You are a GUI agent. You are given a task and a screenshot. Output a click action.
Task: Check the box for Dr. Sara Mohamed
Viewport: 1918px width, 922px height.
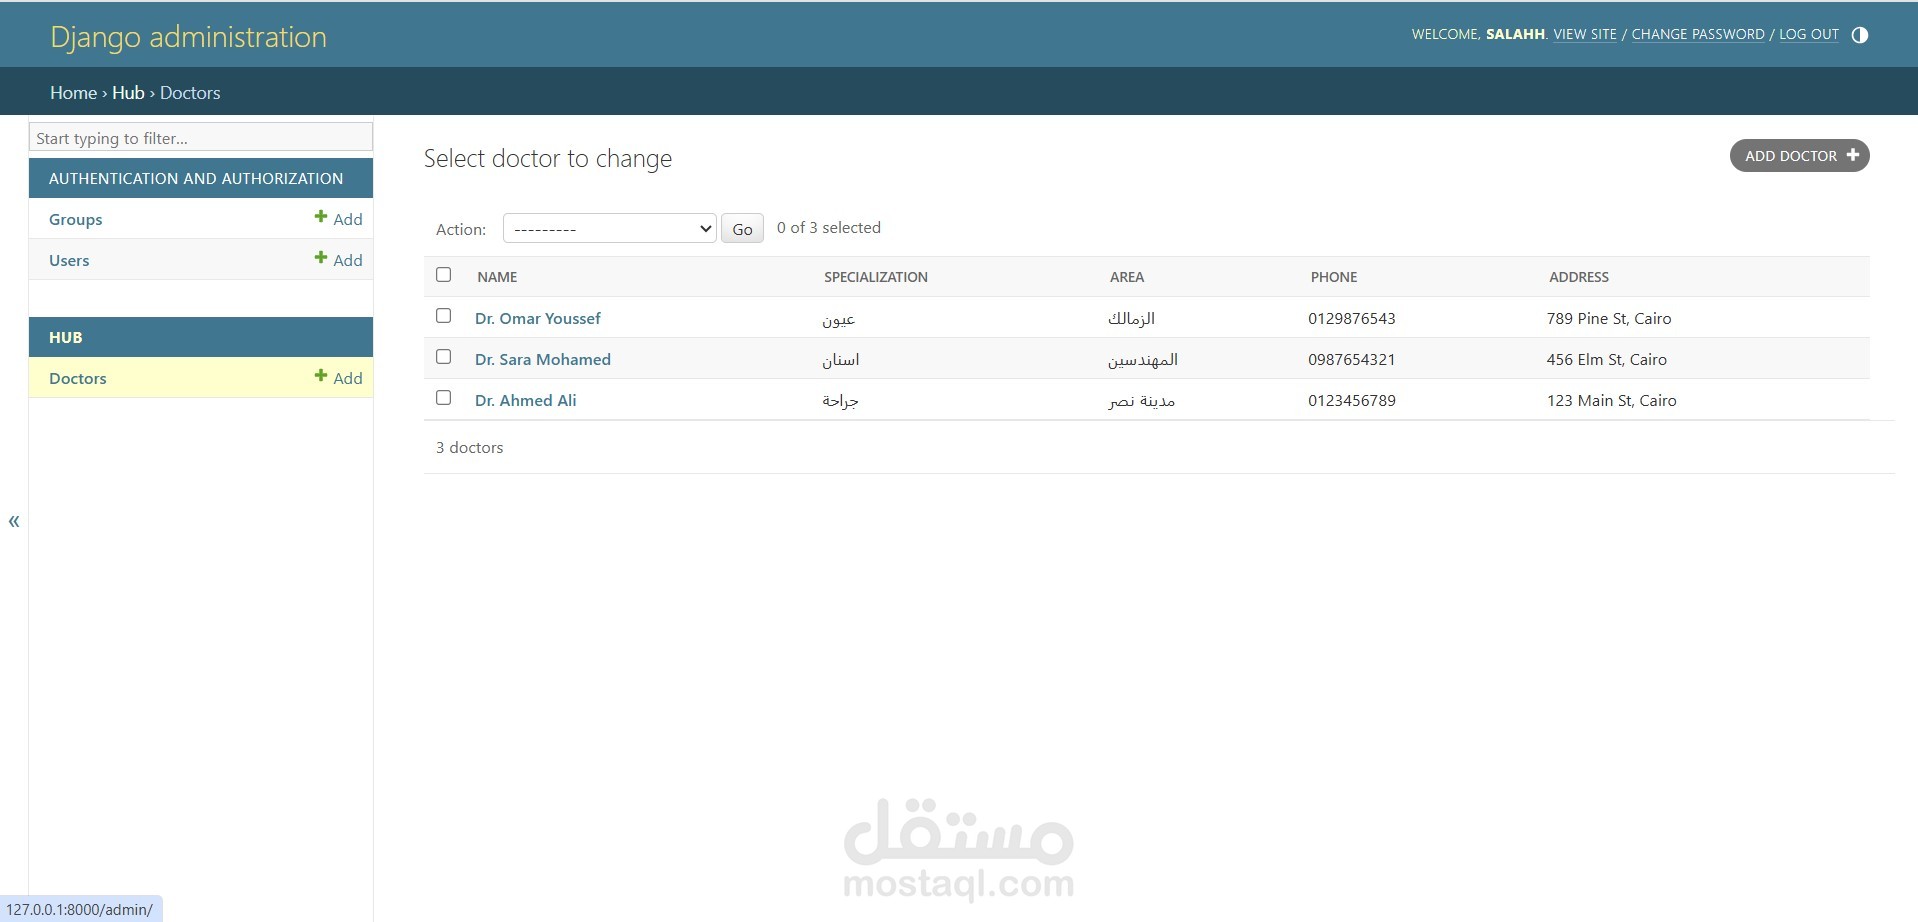pyautogui.click(x=444, y=357)
